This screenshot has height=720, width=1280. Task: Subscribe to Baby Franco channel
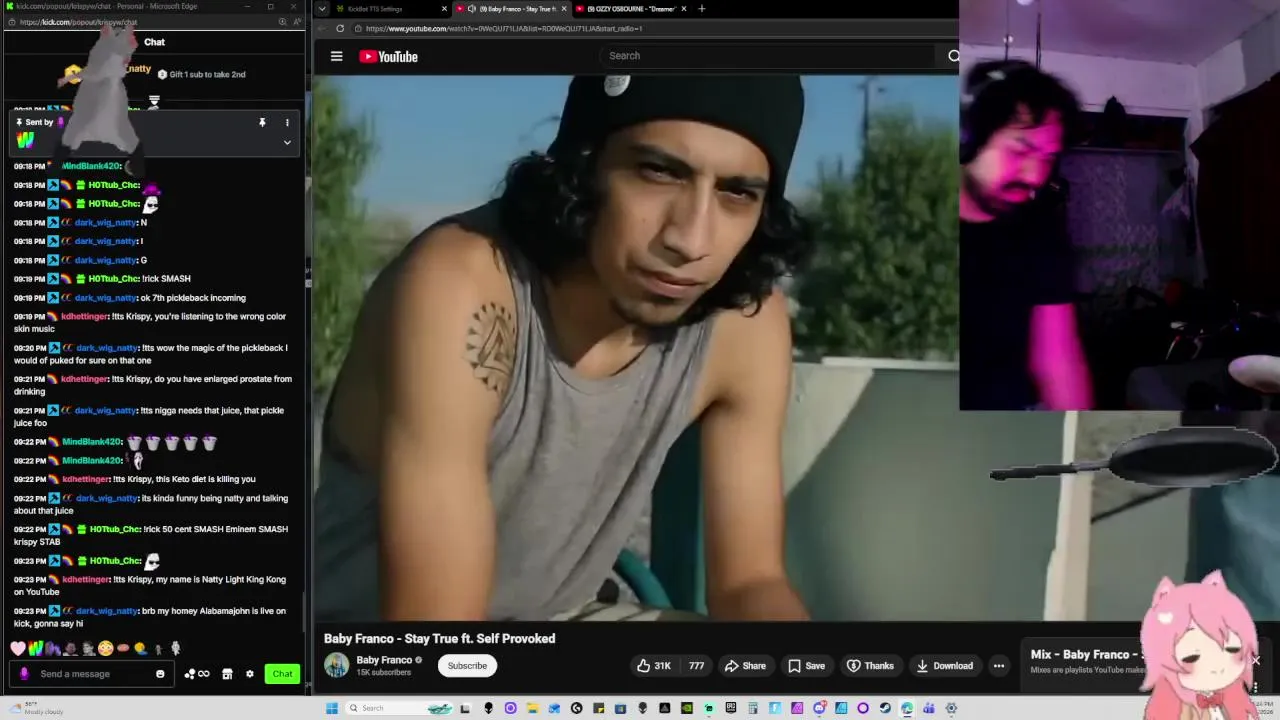pos(467,666)
